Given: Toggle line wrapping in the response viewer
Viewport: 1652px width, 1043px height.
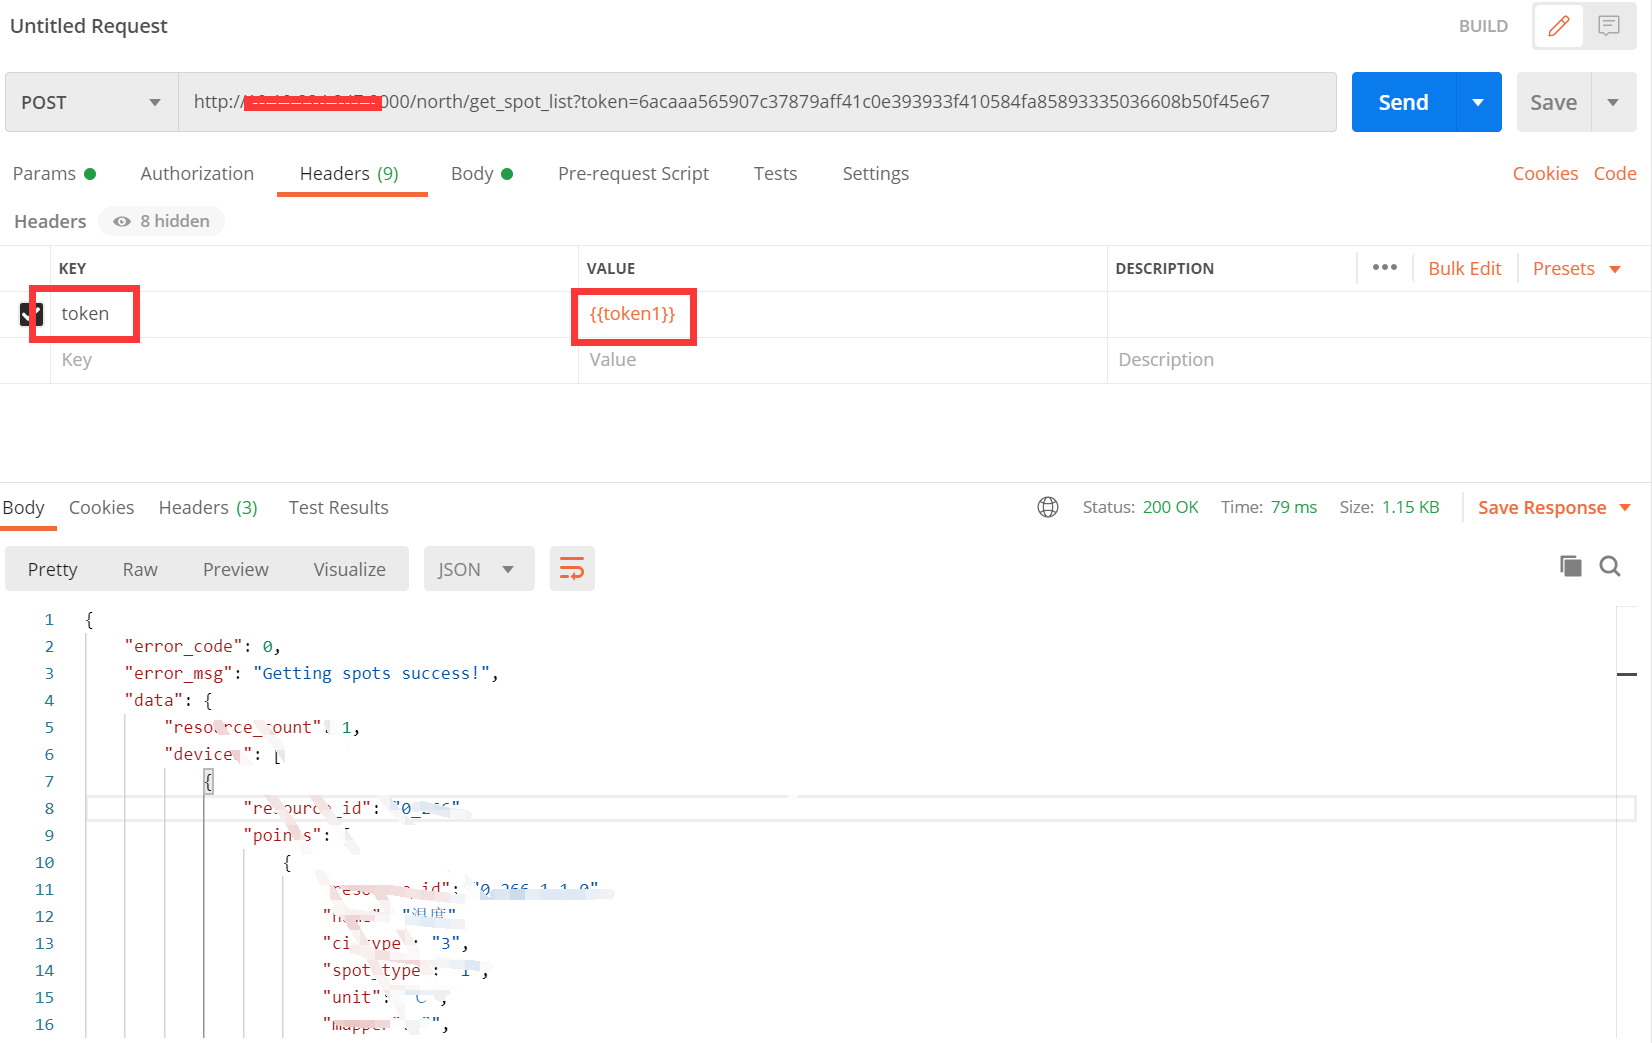Looking at the screenshot, I should [572, 568].
